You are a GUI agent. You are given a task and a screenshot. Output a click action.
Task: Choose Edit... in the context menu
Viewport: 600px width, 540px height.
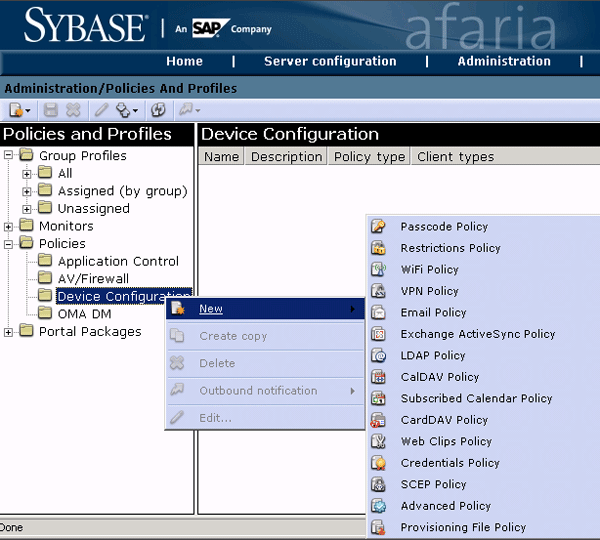click(265, 418)
